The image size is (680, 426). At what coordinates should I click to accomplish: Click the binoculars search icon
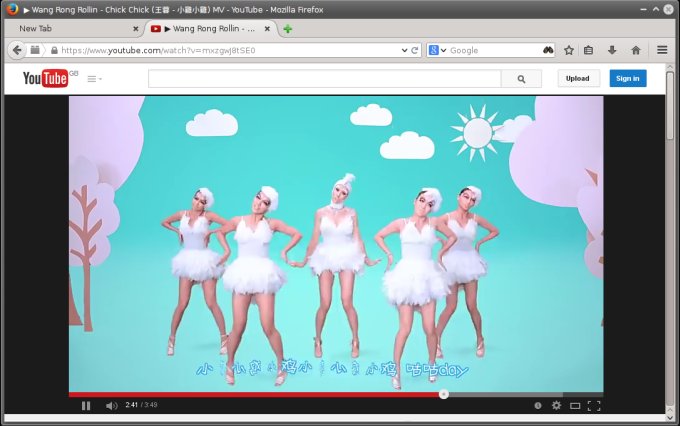(548, 50)
